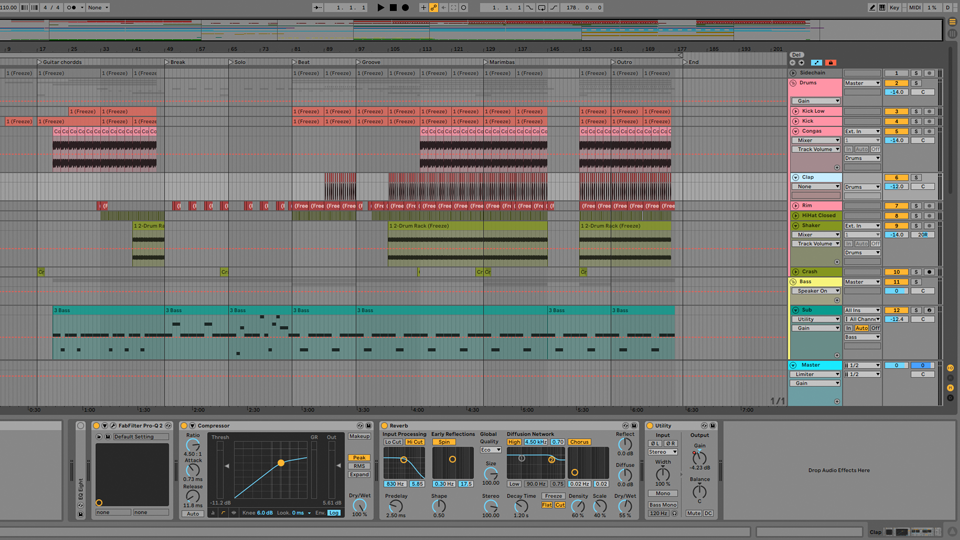The width and height of the screenshot is (960, 540).
Task: Solo the Kick track
Action: 917,121
